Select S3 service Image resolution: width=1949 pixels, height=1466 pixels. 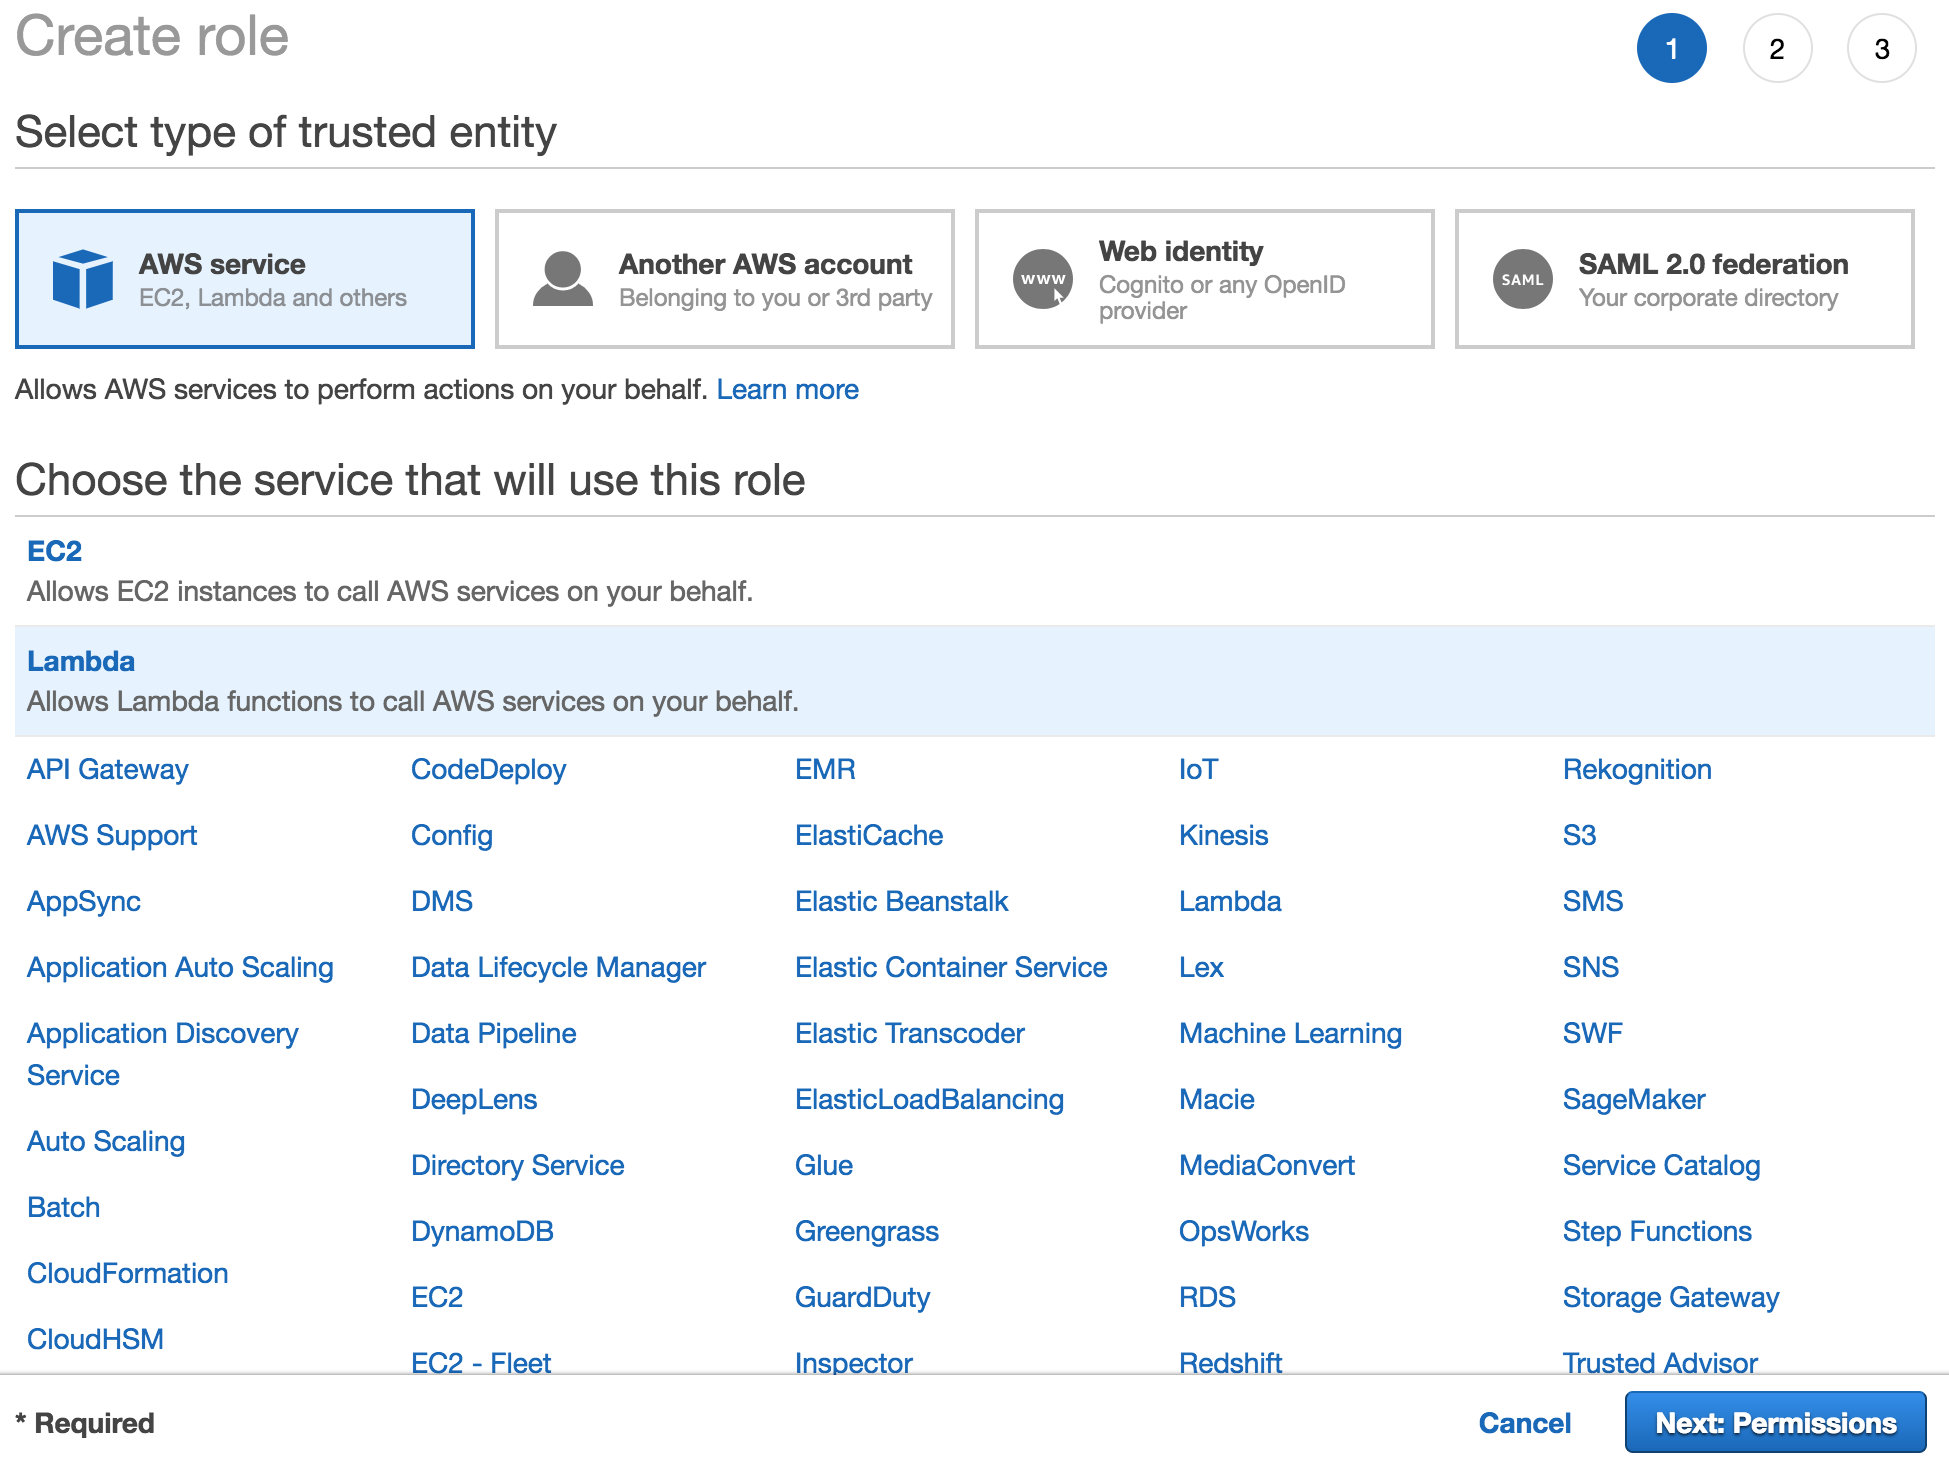point(1579,835)
